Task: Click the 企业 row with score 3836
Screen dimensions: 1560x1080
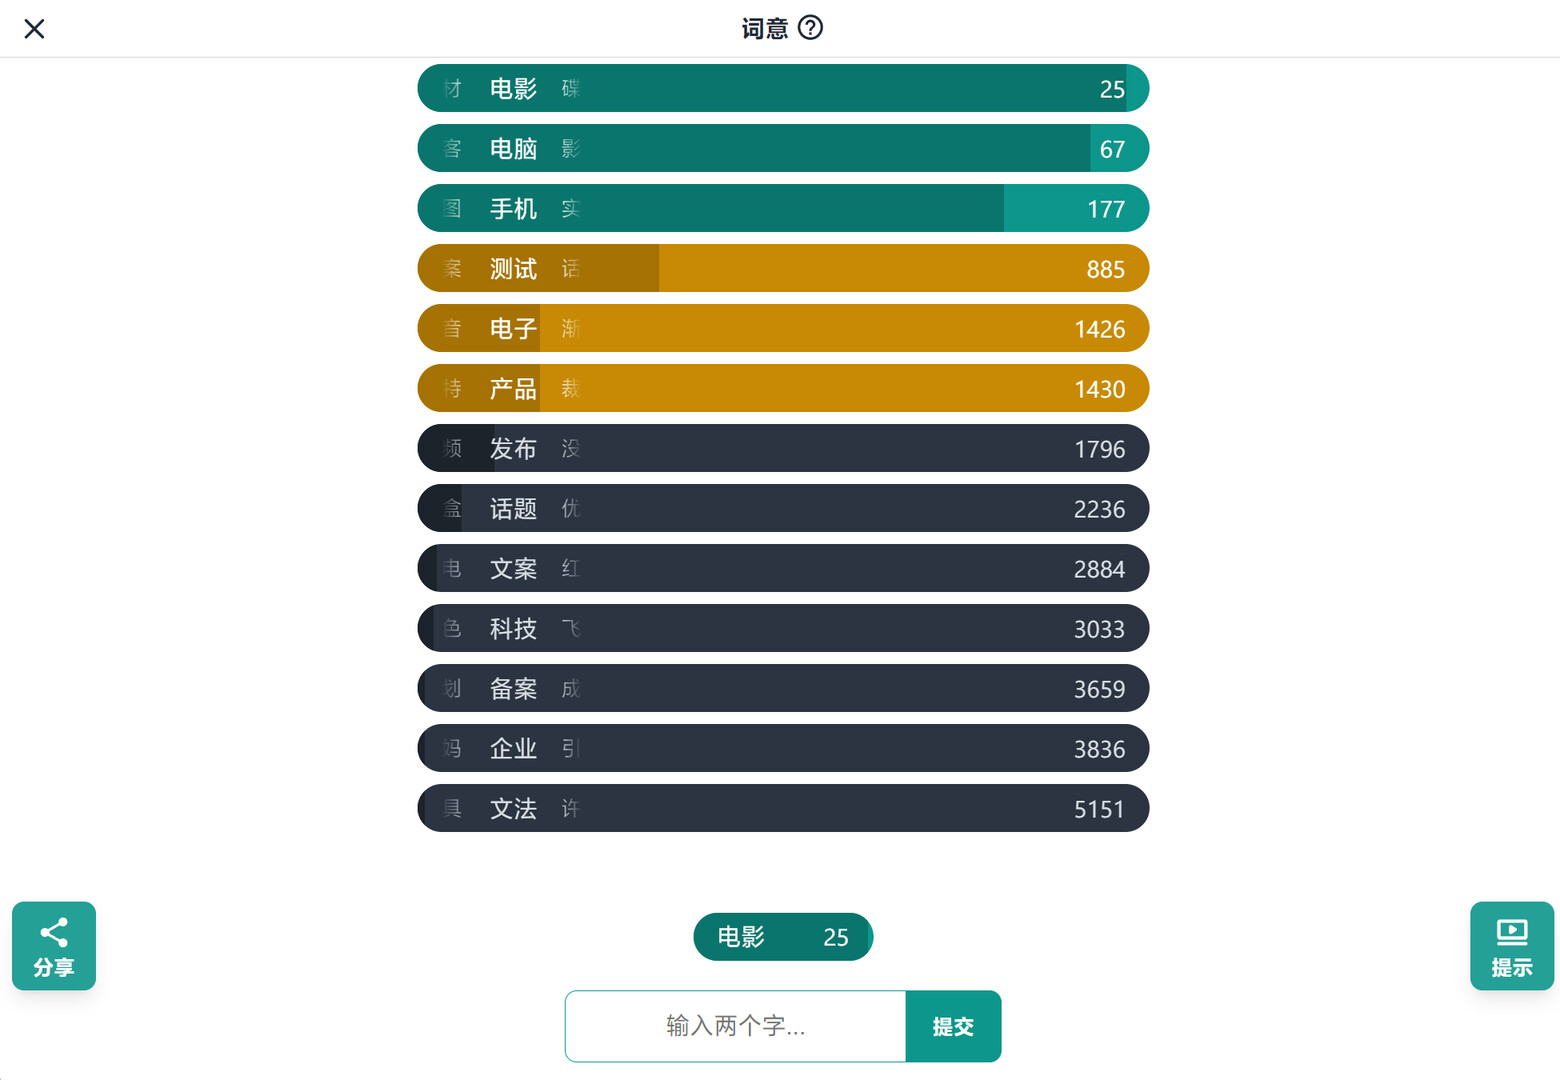Action: (783, 749)
